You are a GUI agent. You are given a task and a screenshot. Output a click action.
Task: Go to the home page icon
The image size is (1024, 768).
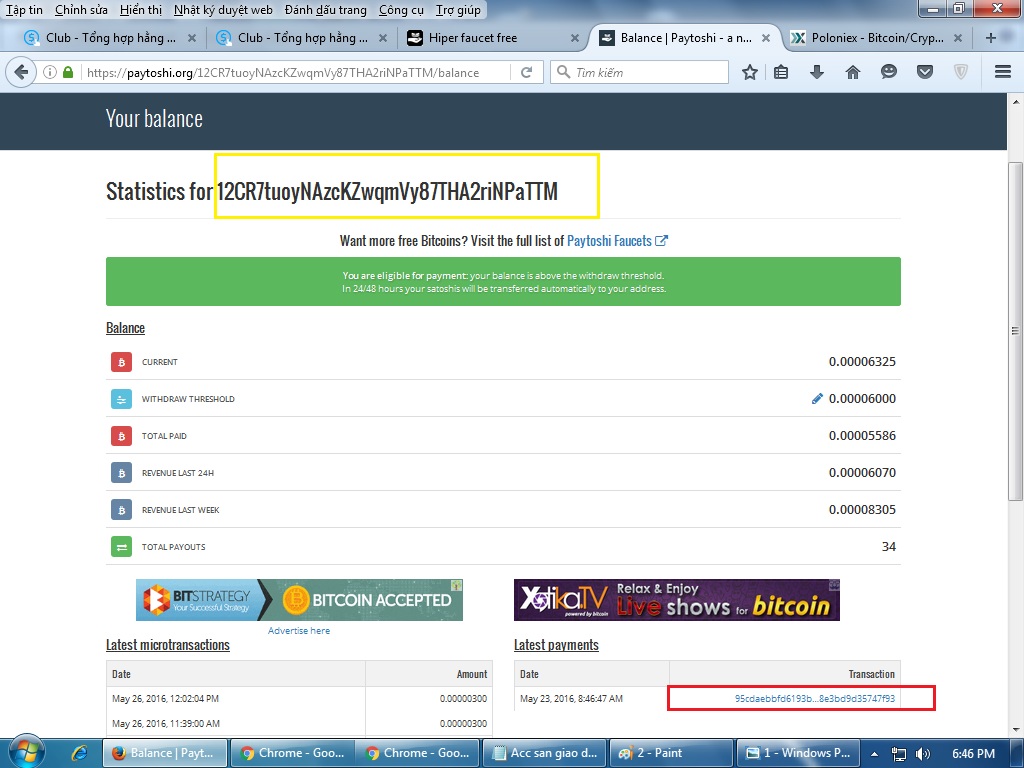(853, 72)
